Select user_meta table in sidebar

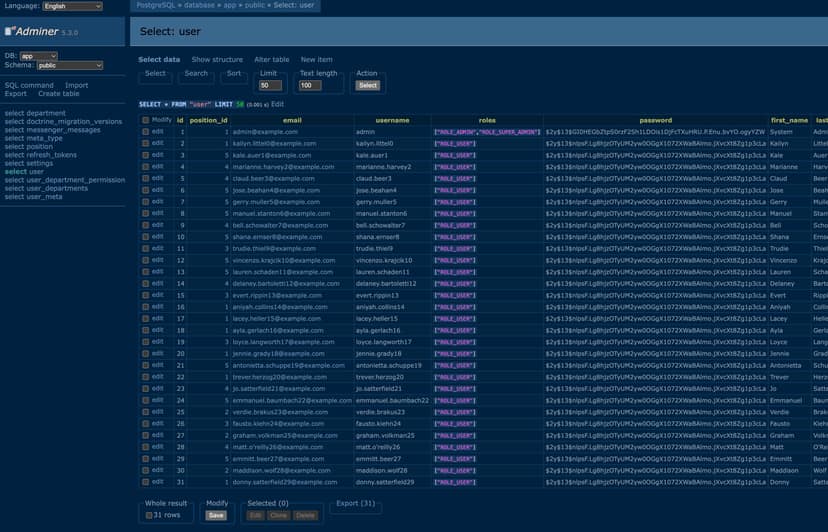coord(44,197)
